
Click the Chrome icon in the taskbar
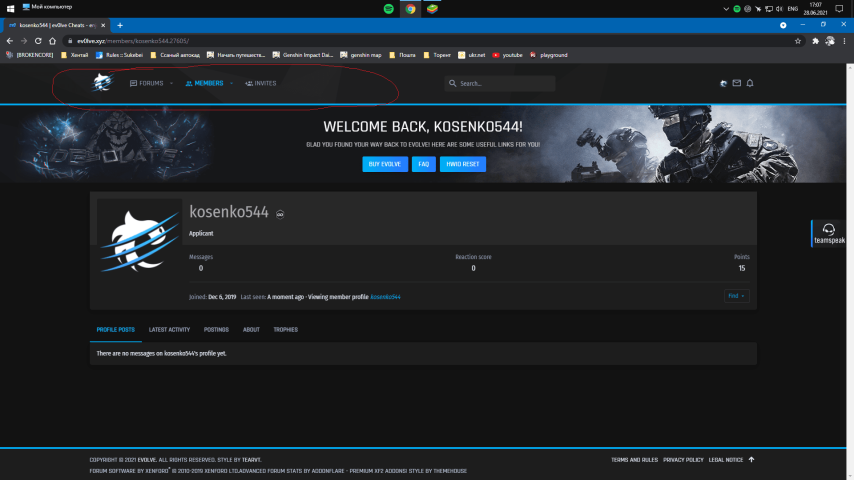(x=410, y=9)
